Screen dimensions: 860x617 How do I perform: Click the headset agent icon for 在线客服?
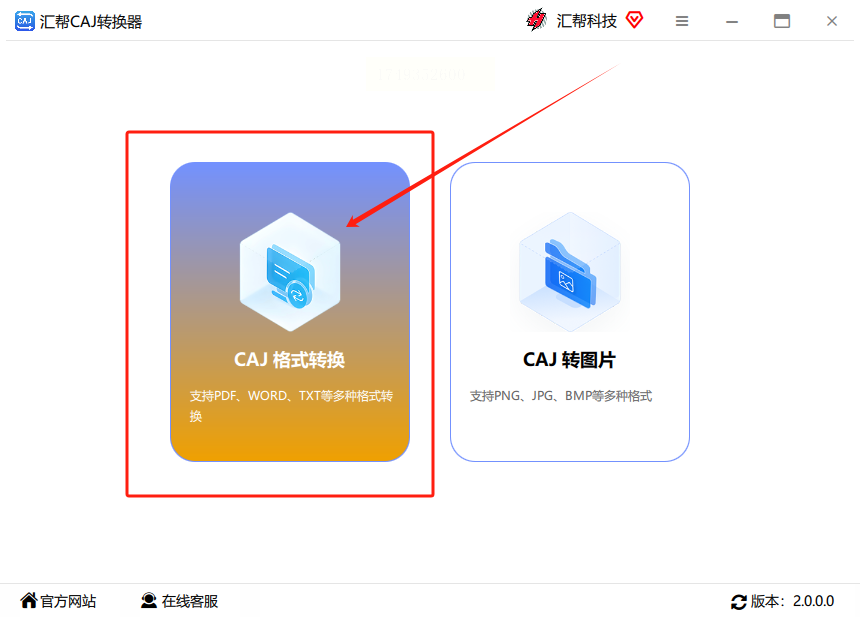[x=149, y=601]
